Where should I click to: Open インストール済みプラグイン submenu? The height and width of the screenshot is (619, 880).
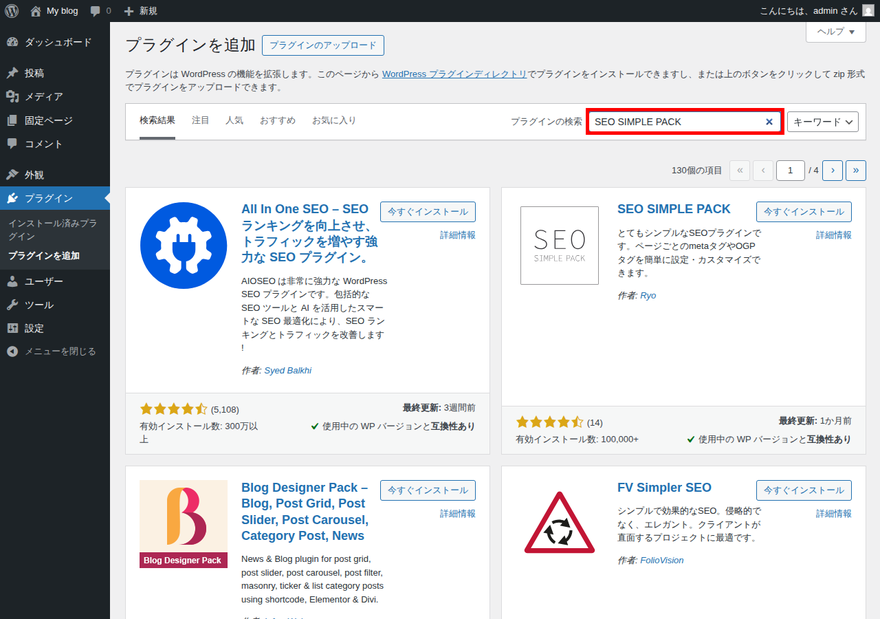pyautogui.click(x=53, y=230)
